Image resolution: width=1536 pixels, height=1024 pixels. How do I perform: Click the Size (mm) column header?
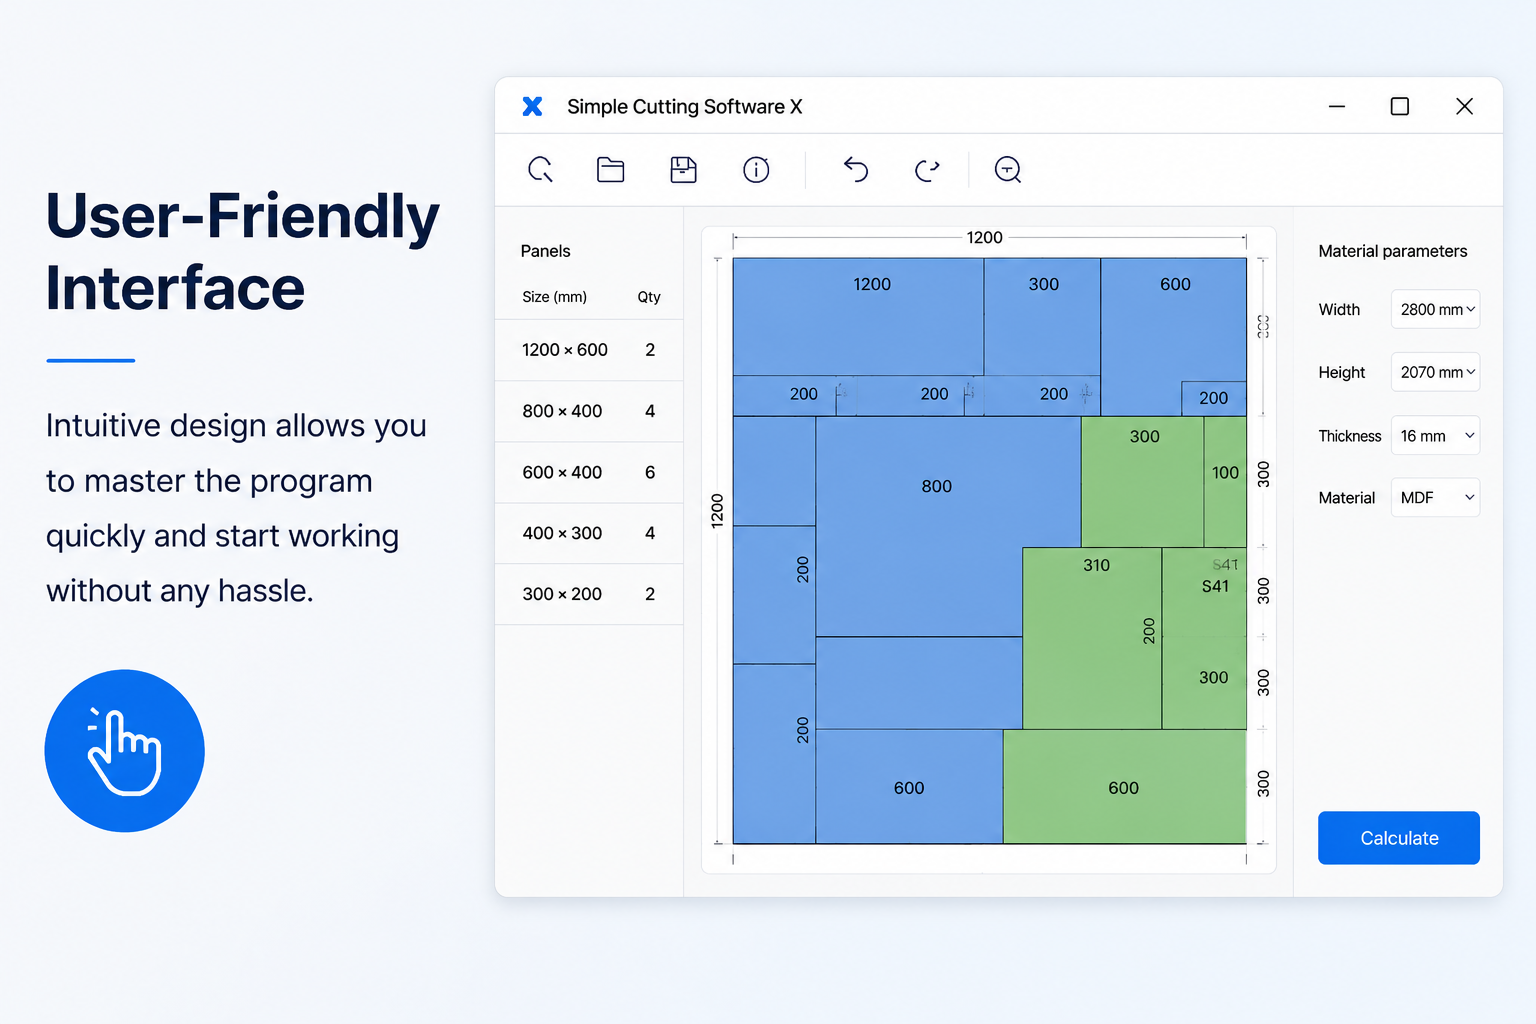click(x=554, y=297)
